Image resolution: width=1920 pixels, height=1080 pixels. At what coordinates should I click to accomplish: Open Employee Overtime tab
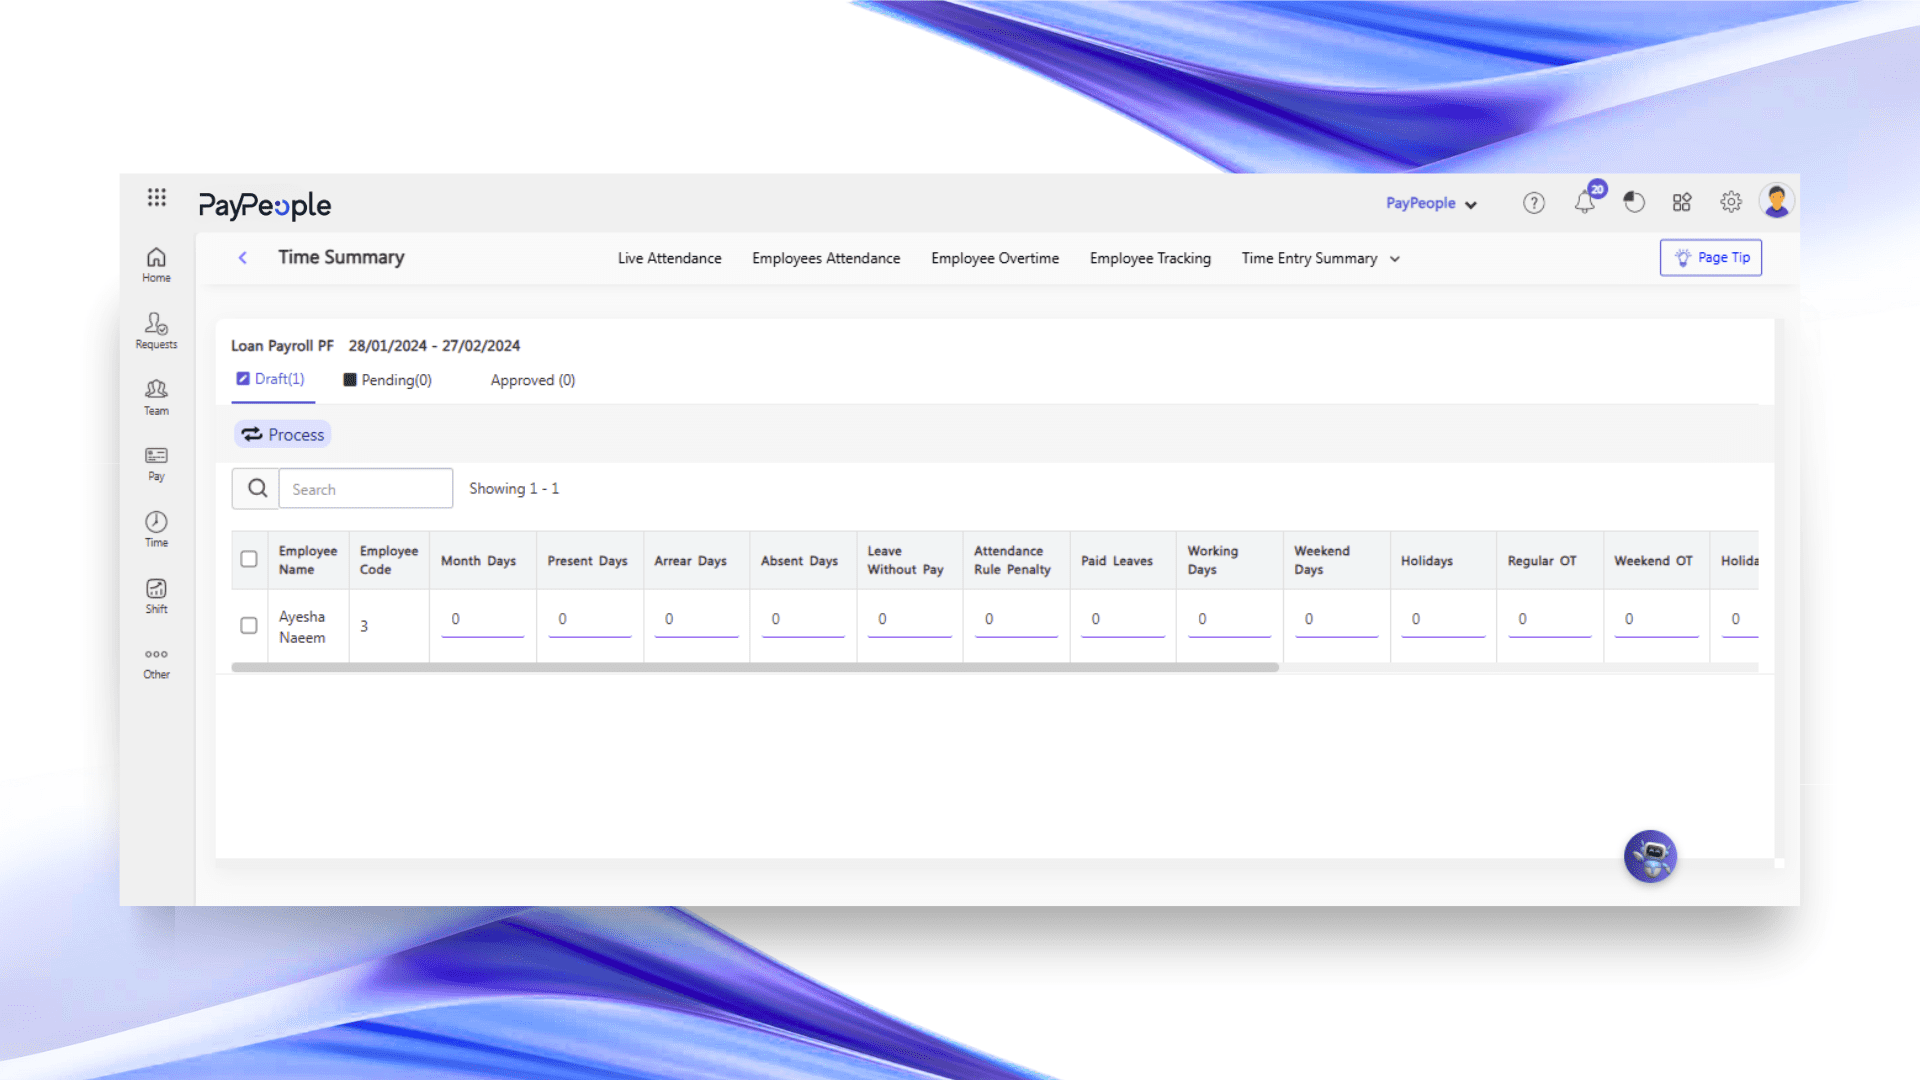pos(994,258)
